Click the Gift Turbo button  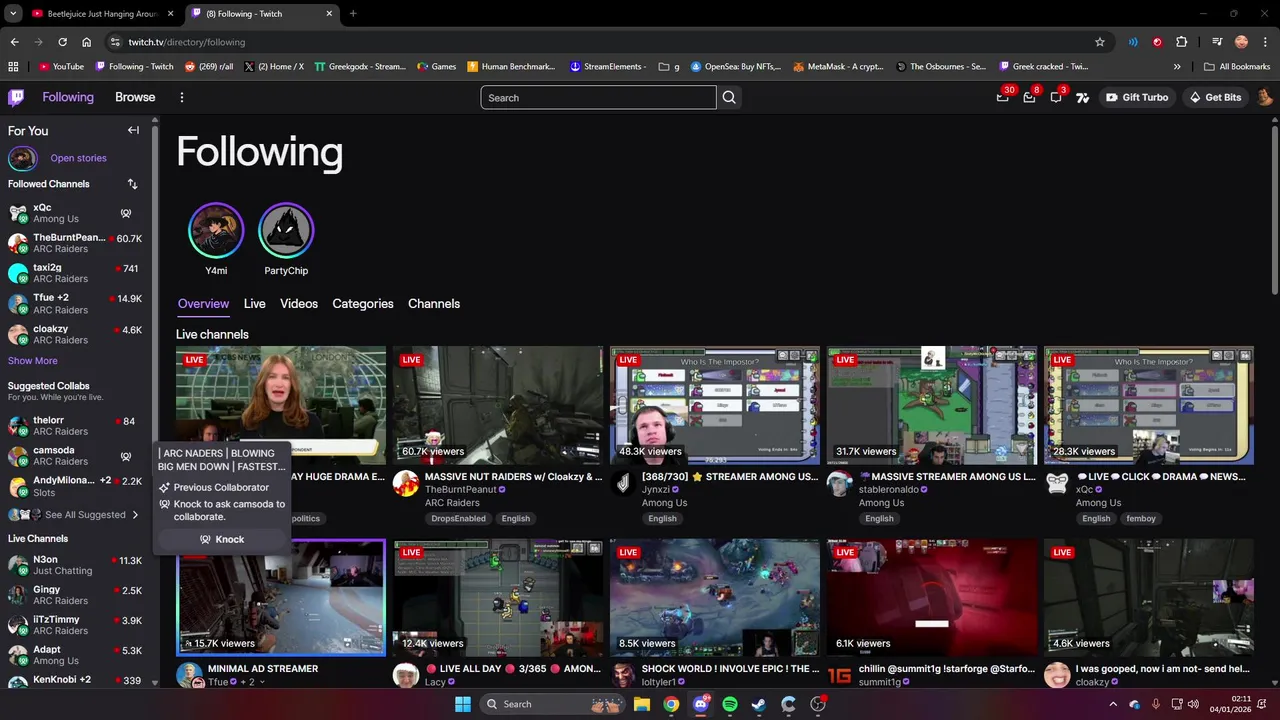(1137, 97)
